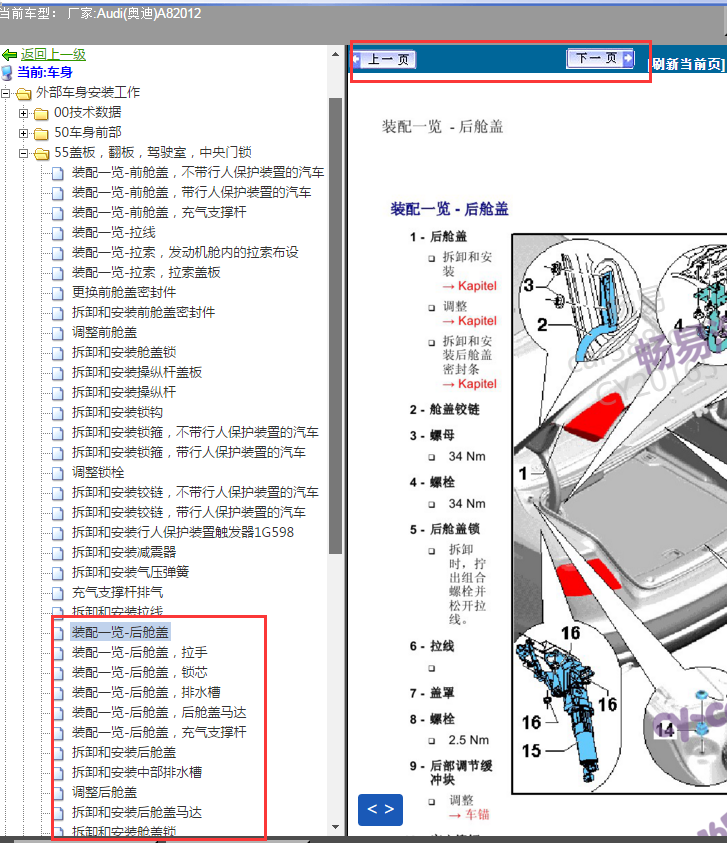Open 装配一览-前舱盖，不带行人保护装置的汽车
Viewport: 727px width, 843px height.
[x=198, y=172]
